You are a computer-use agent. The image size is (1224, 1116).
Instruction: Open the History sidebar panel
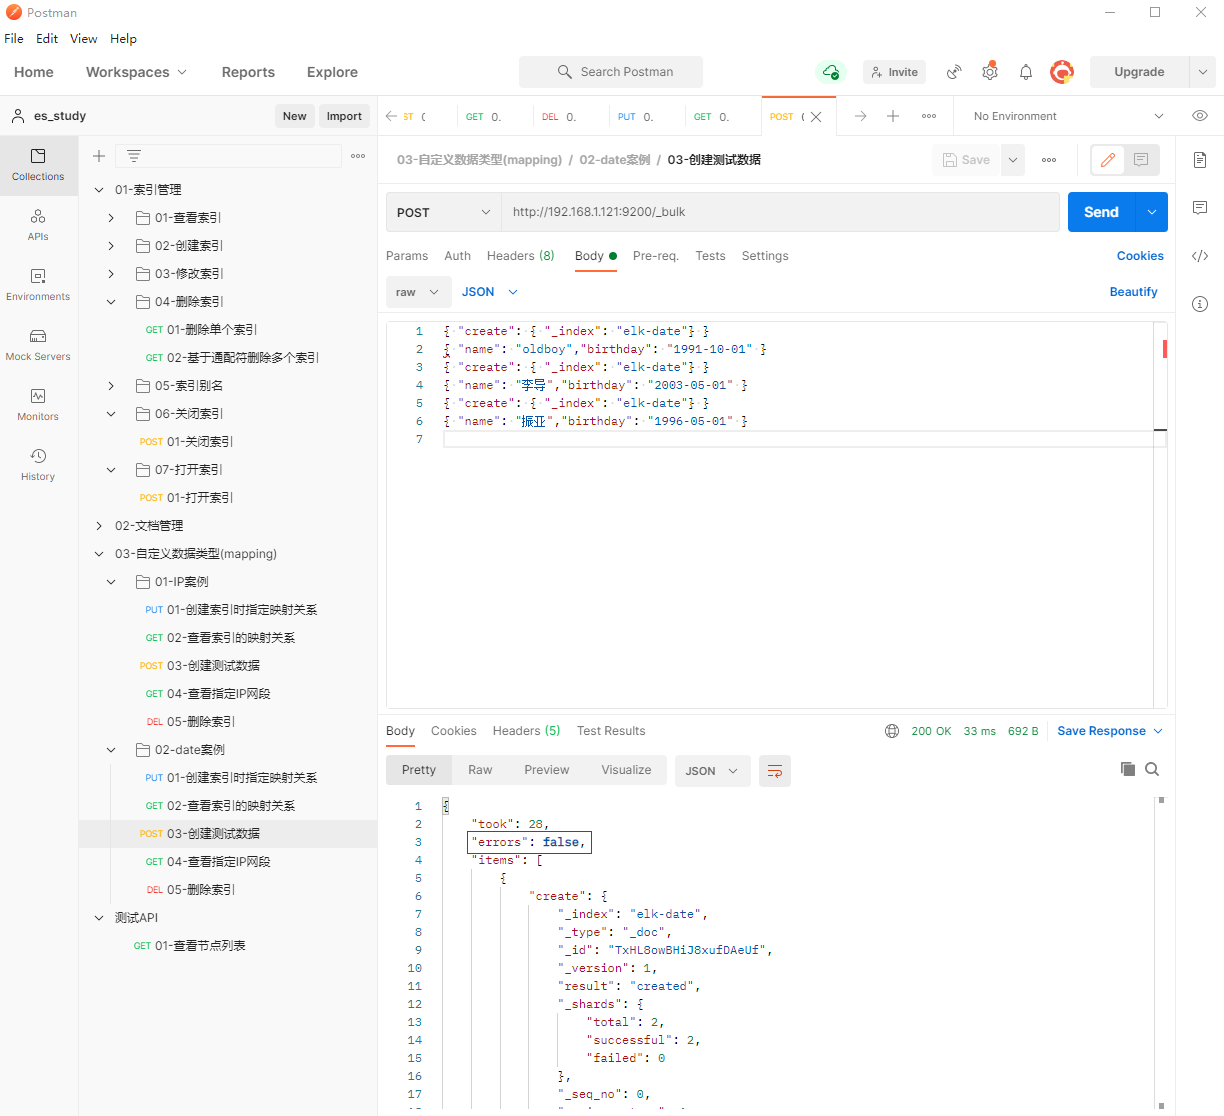tap(38, 465)
